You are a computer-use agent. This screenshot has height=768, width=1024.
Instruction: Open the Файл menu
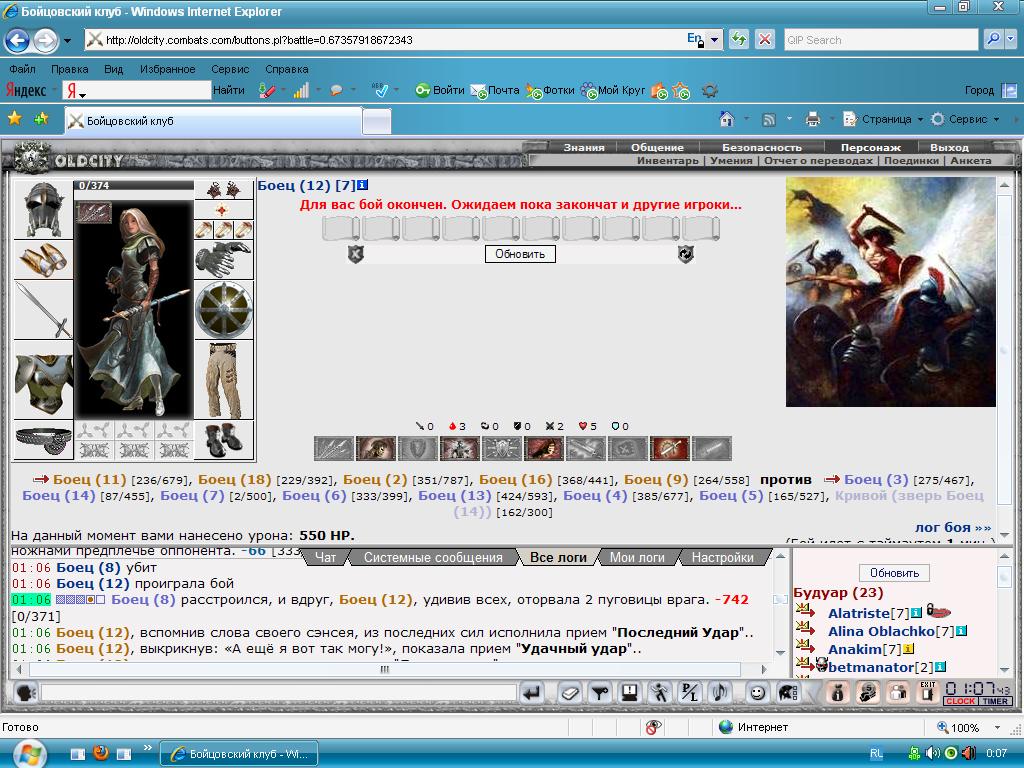(22, 69)
